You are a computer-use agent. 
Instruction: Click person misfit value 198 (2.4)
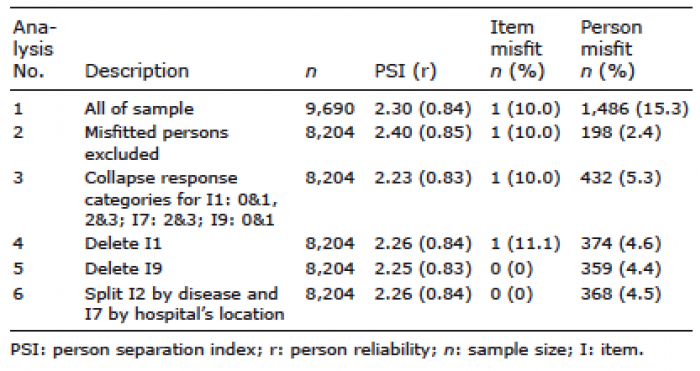point(621,133)
